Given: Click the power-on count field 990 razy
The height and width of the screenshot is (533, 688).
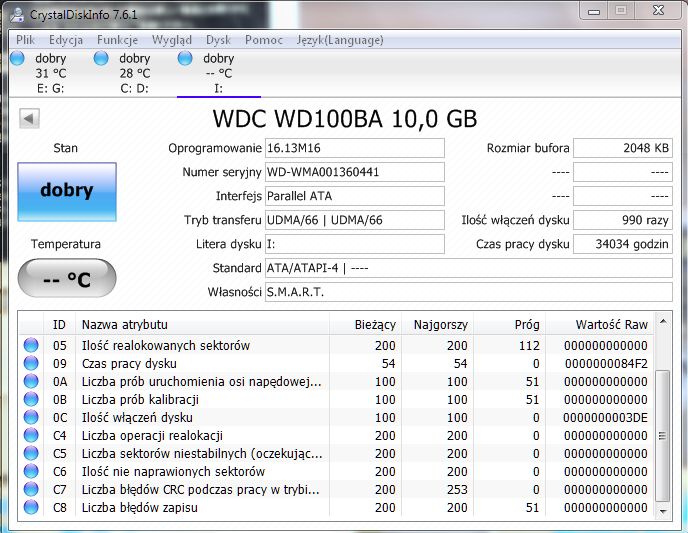Looking at the screenshot, I should click(x=623, y=220).
